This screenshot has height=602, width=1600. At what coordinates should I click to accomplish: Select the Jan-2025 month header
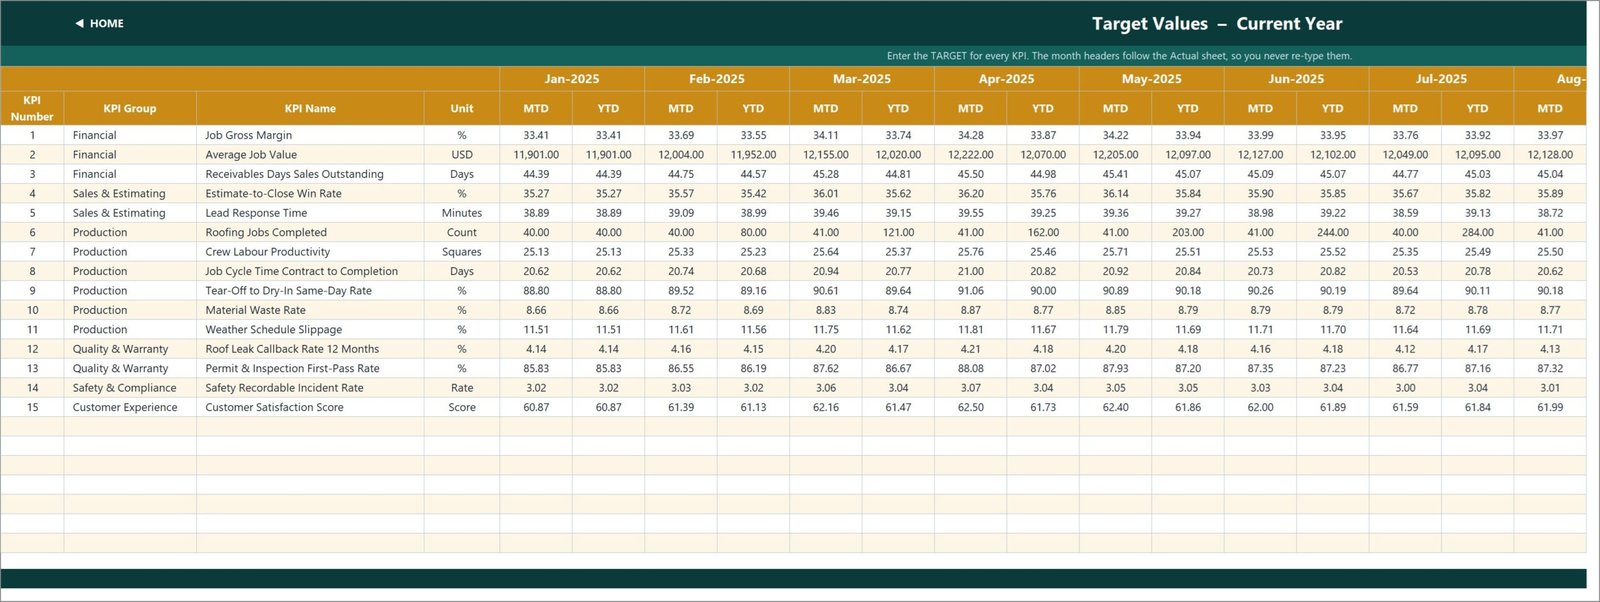(x=572, y=79)
